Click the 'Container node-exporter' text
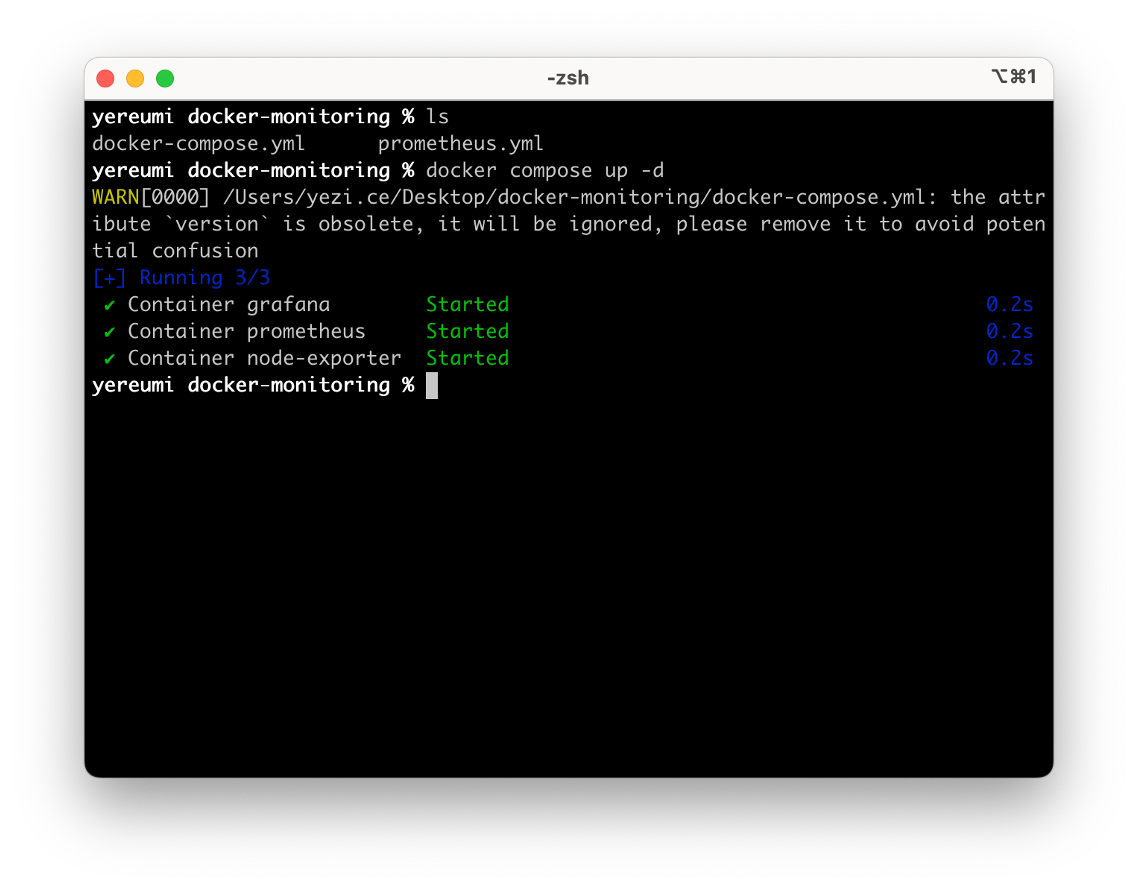Image resolution: width=1138 pixels, height=888 pixels. (264, 358)
